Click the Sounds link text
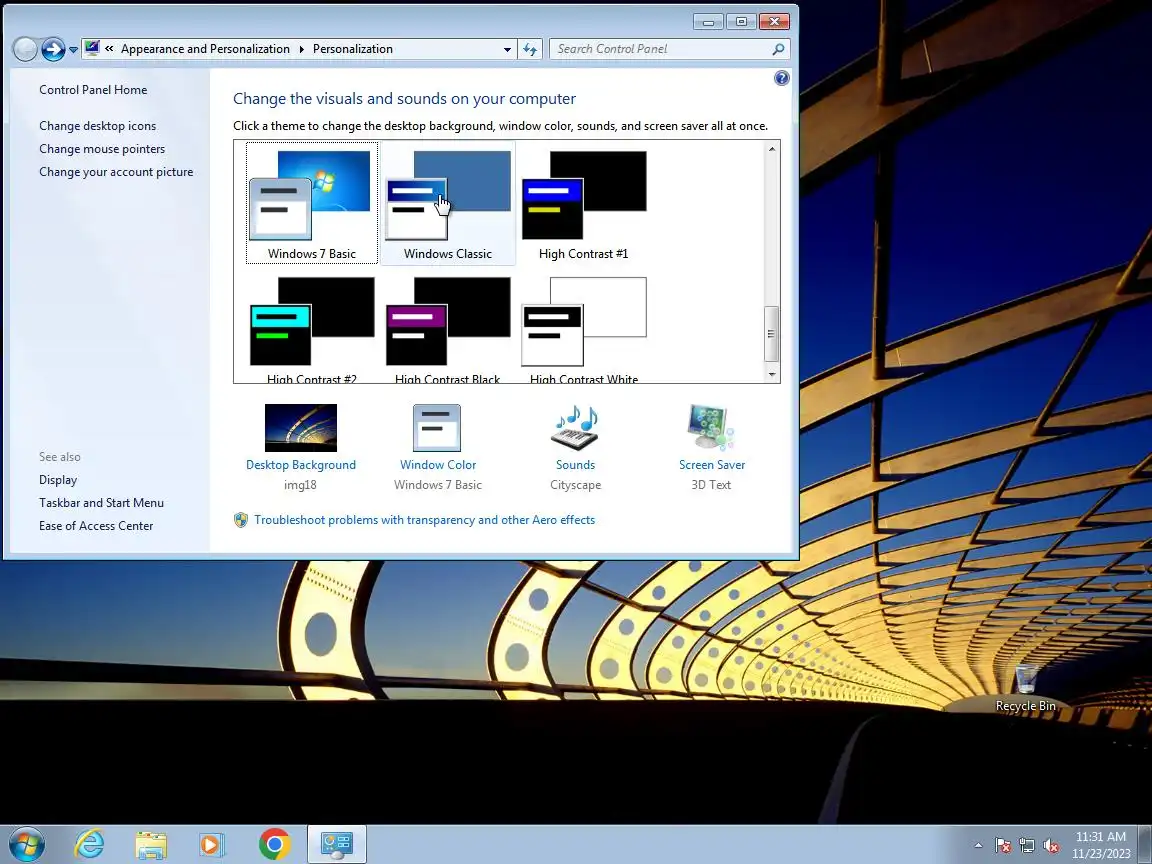The height and width of the screenshot is (864, 1152). pyautogui.click(x=575, y=464)
